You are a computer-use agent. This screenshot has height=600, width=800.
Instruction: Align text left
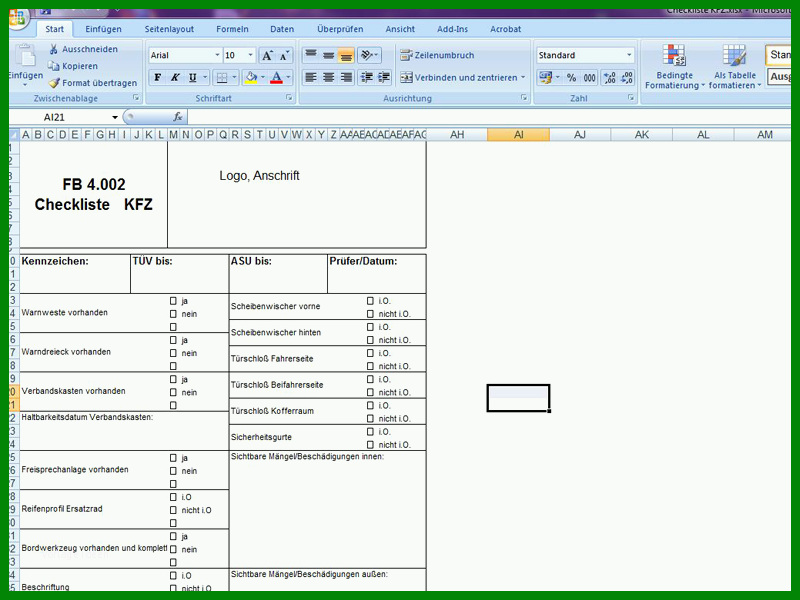[311, 78]
